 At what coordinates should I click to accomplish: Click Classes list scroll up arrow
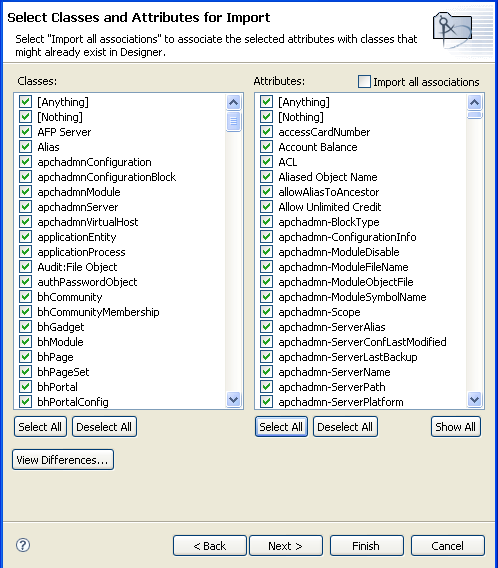click(234, 103)
